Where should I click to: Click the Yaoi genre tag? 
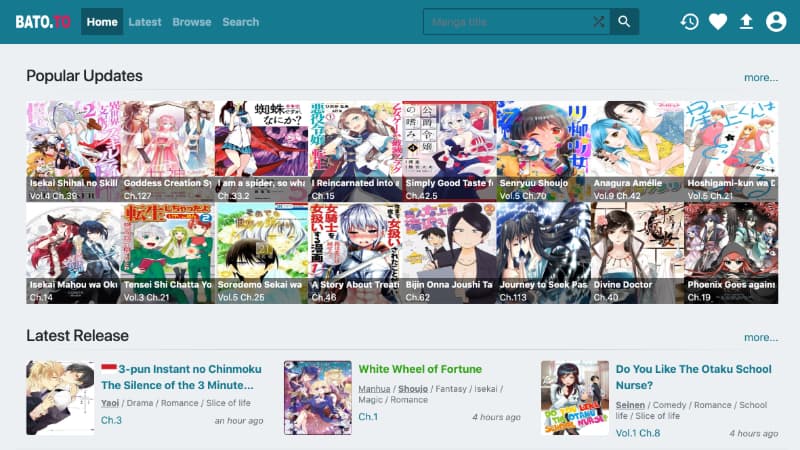click(110, 403)
